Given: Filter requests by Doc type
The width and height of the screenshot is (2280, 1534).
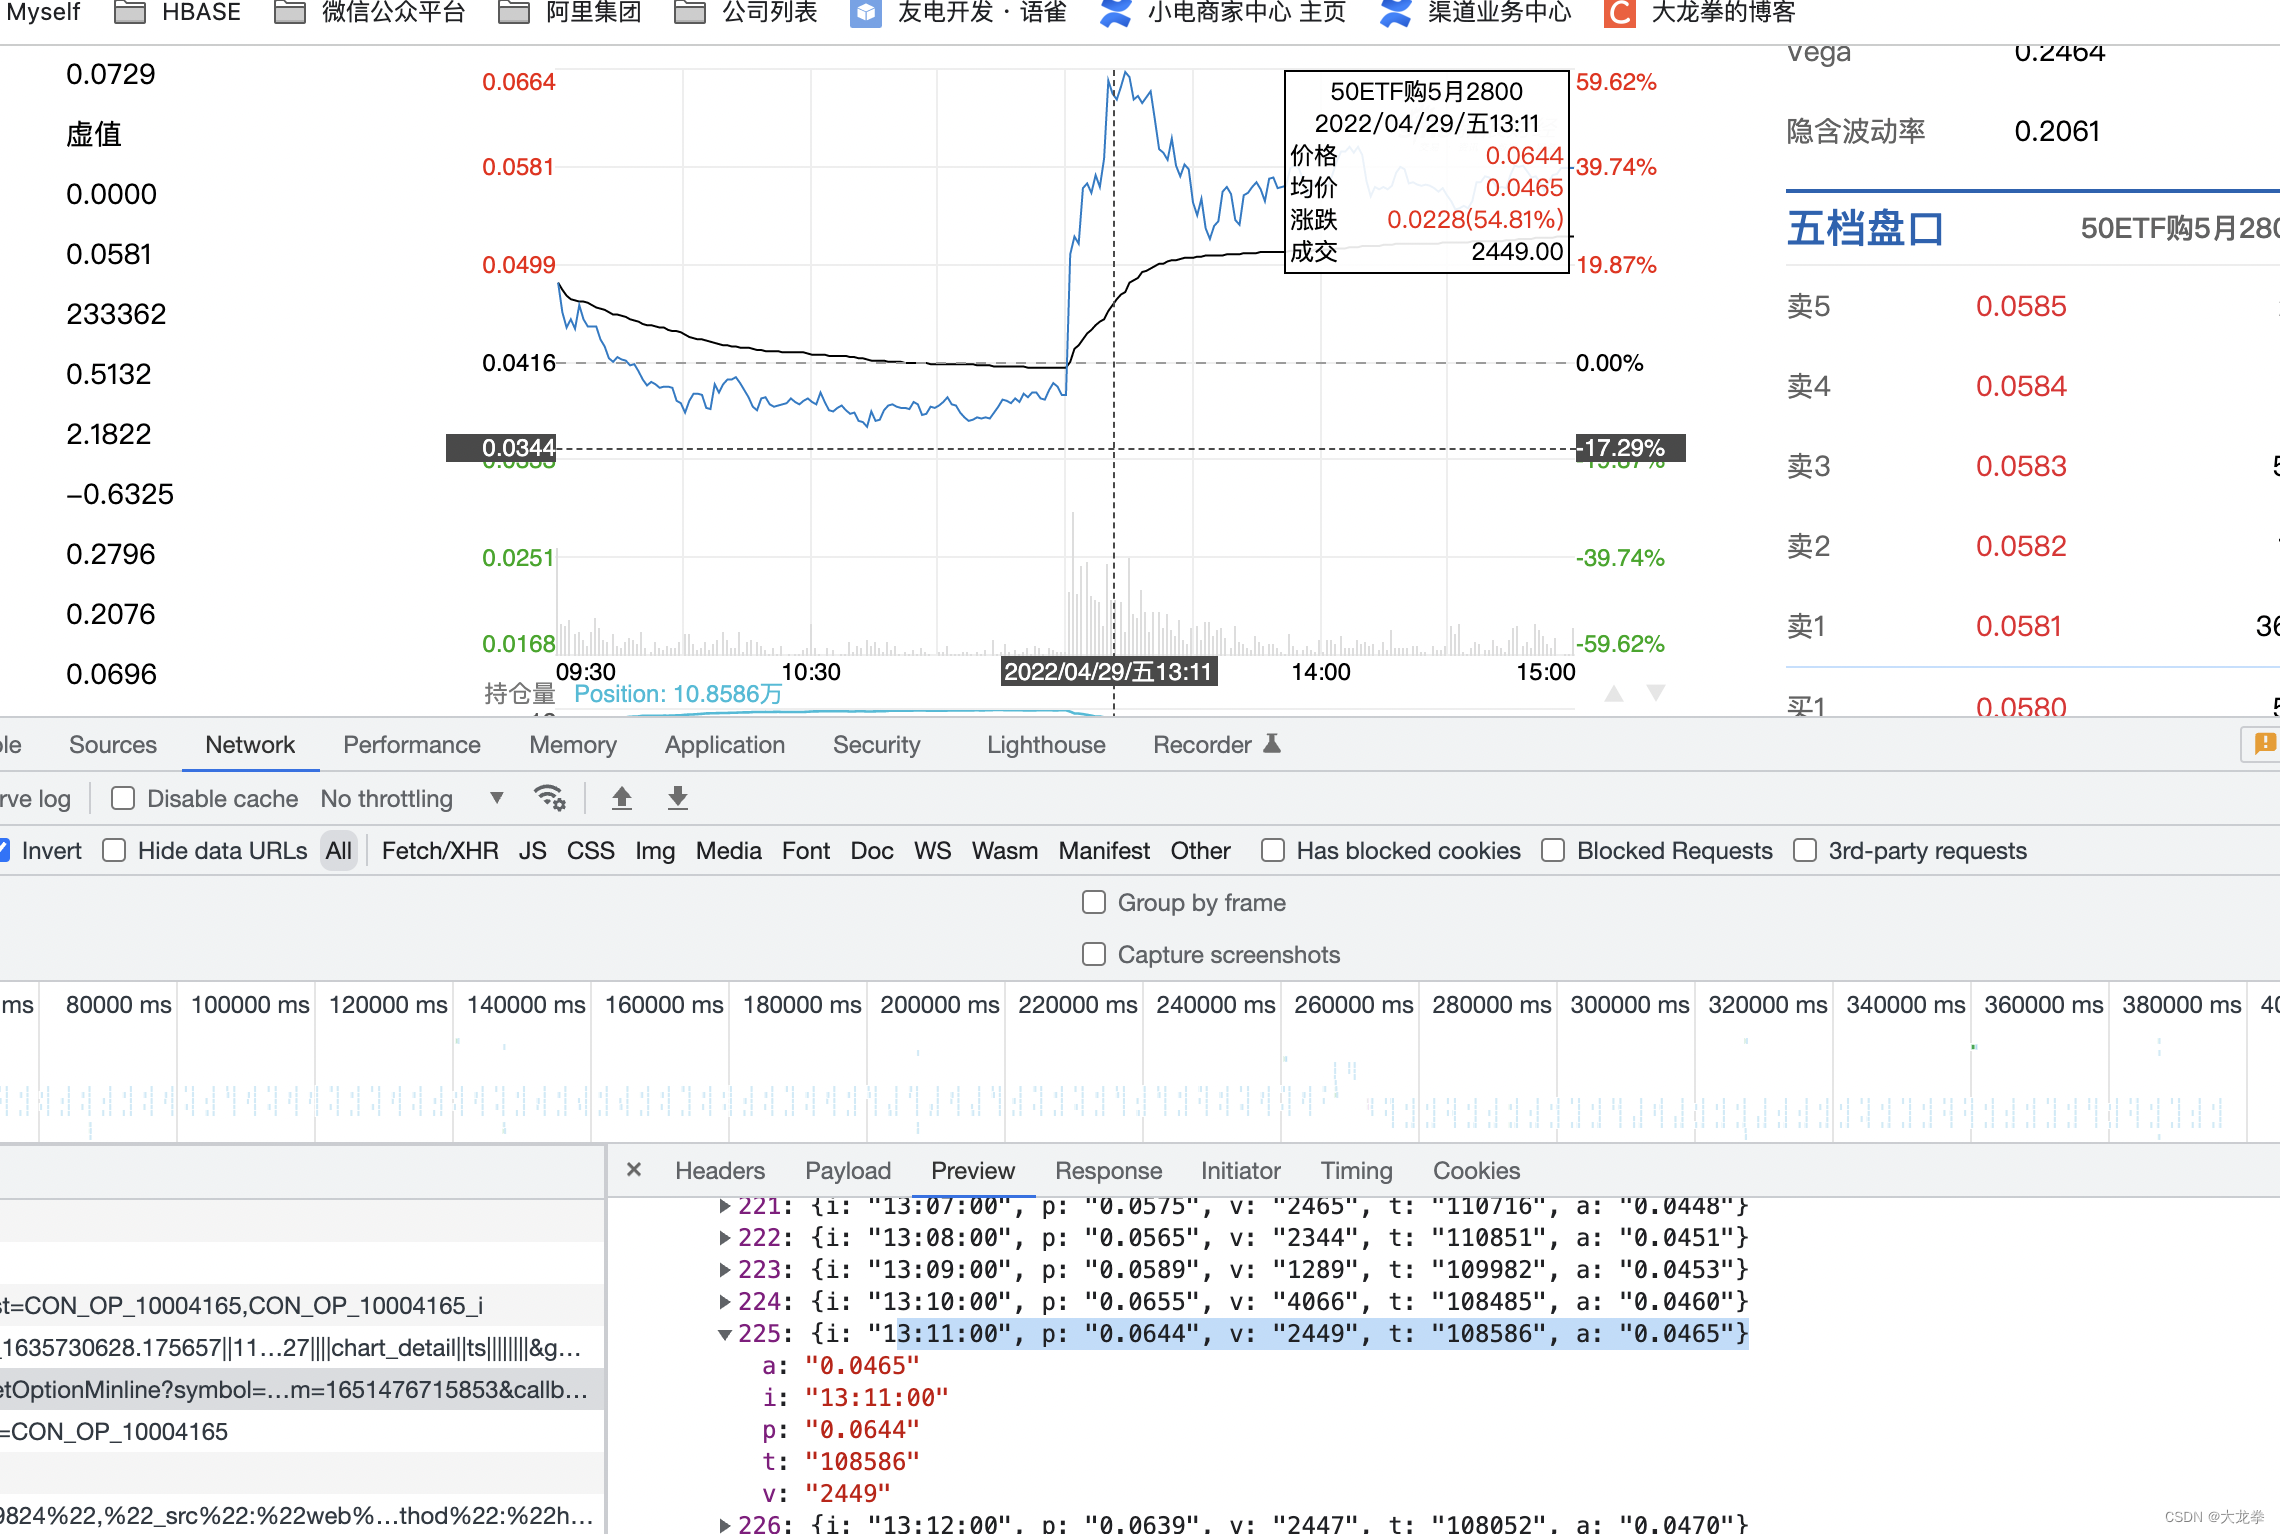Looking at the screenshot, I should 872,850.
